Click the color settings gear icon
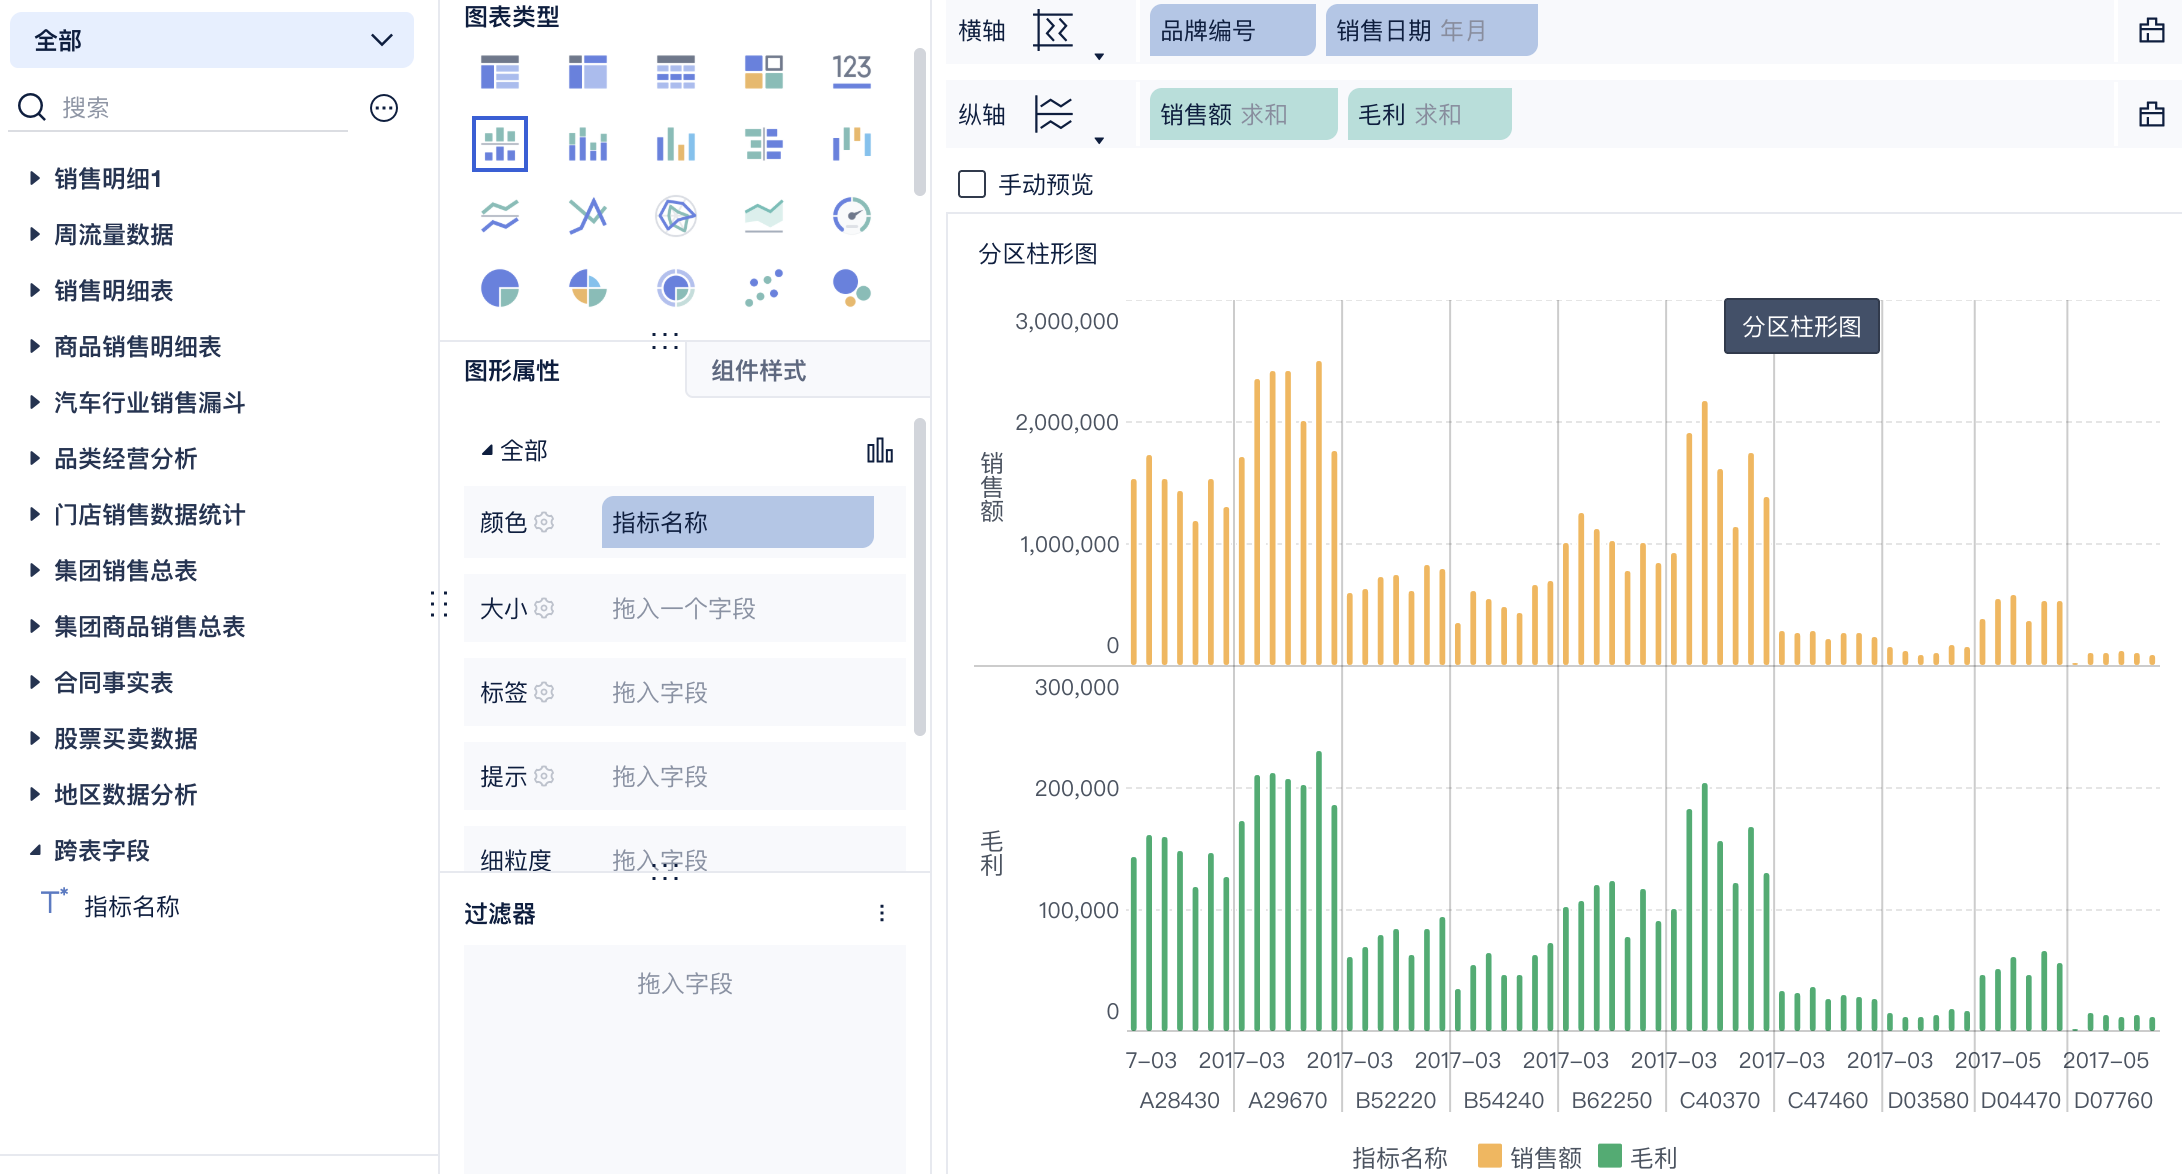 coord(544,522)
